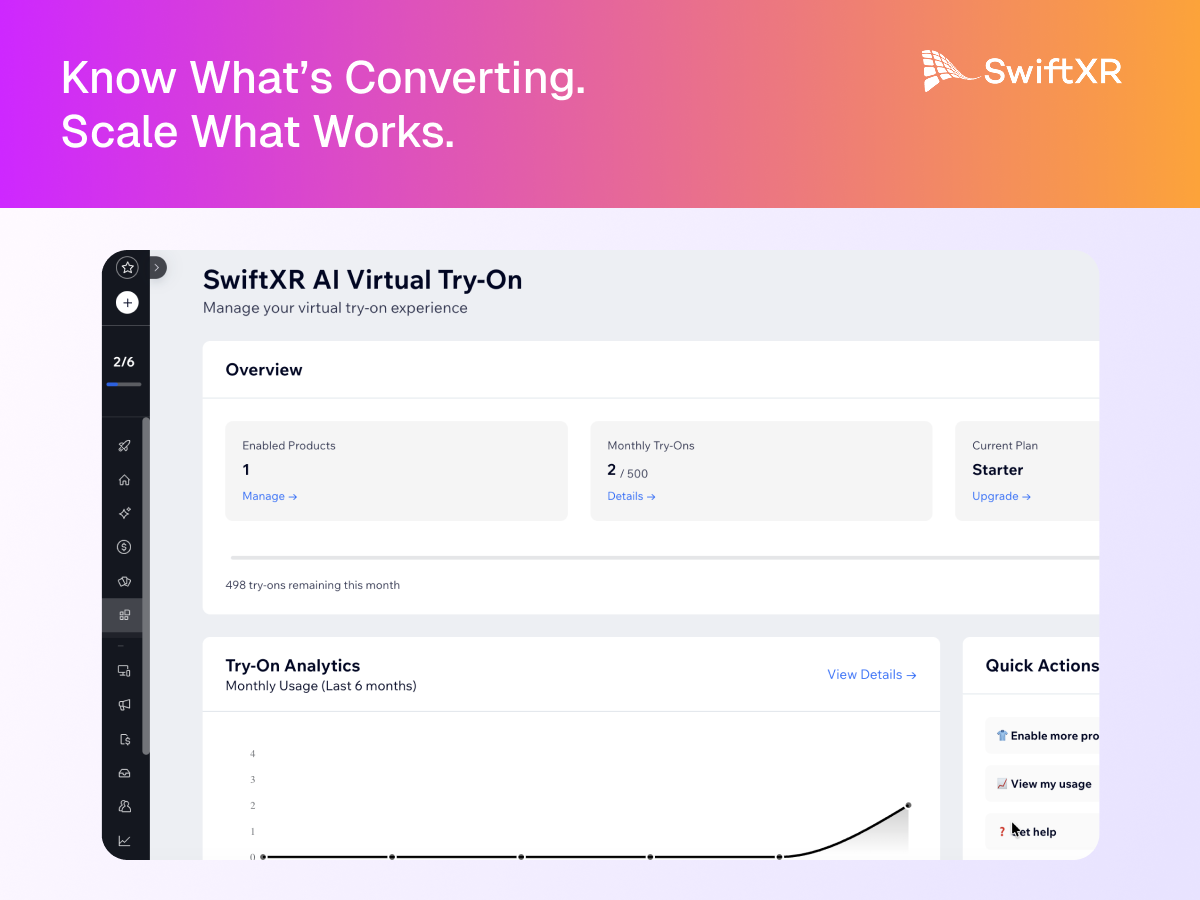The width and height of the screenshot is (1200, 900).
Task: Open View Details in Try-On Analytics
Action: [x=872, y=675]
